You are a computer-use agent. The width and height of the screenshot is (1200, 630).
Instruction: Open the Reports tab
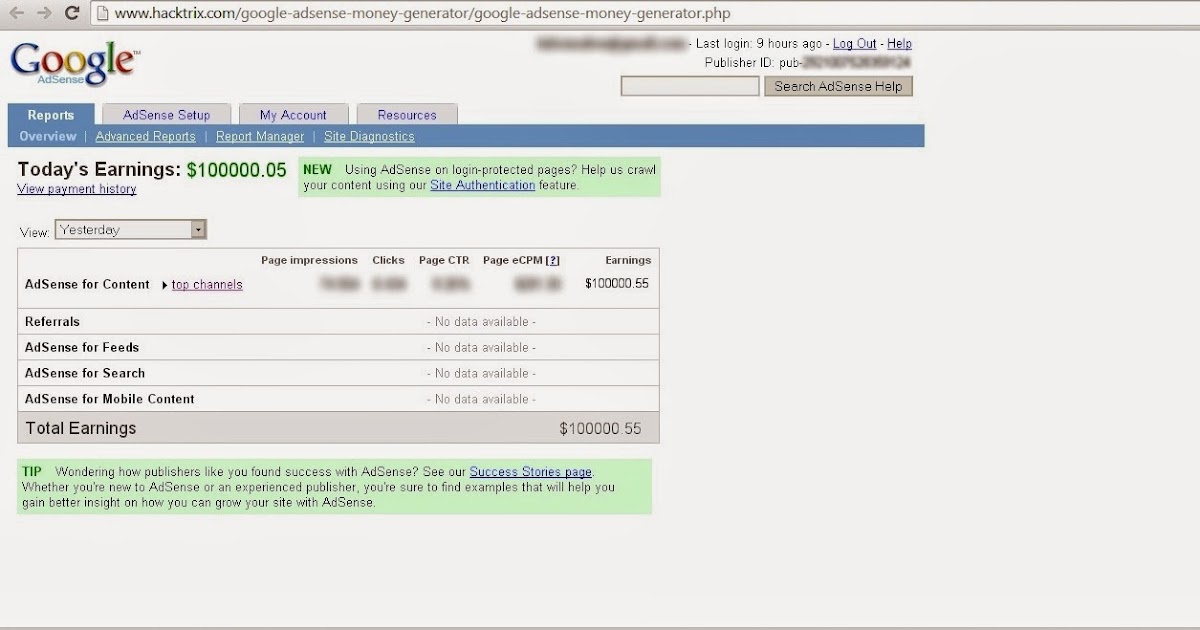[x=51, y=115]
